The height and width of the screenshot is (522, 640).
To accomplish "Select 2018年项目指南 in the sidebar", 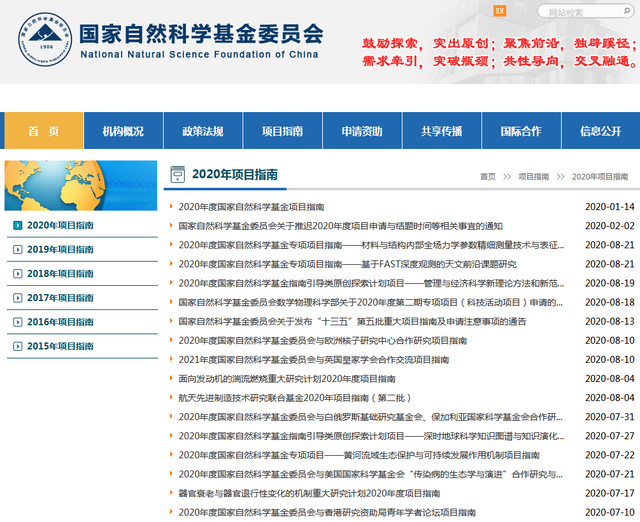I will [60, 273].
